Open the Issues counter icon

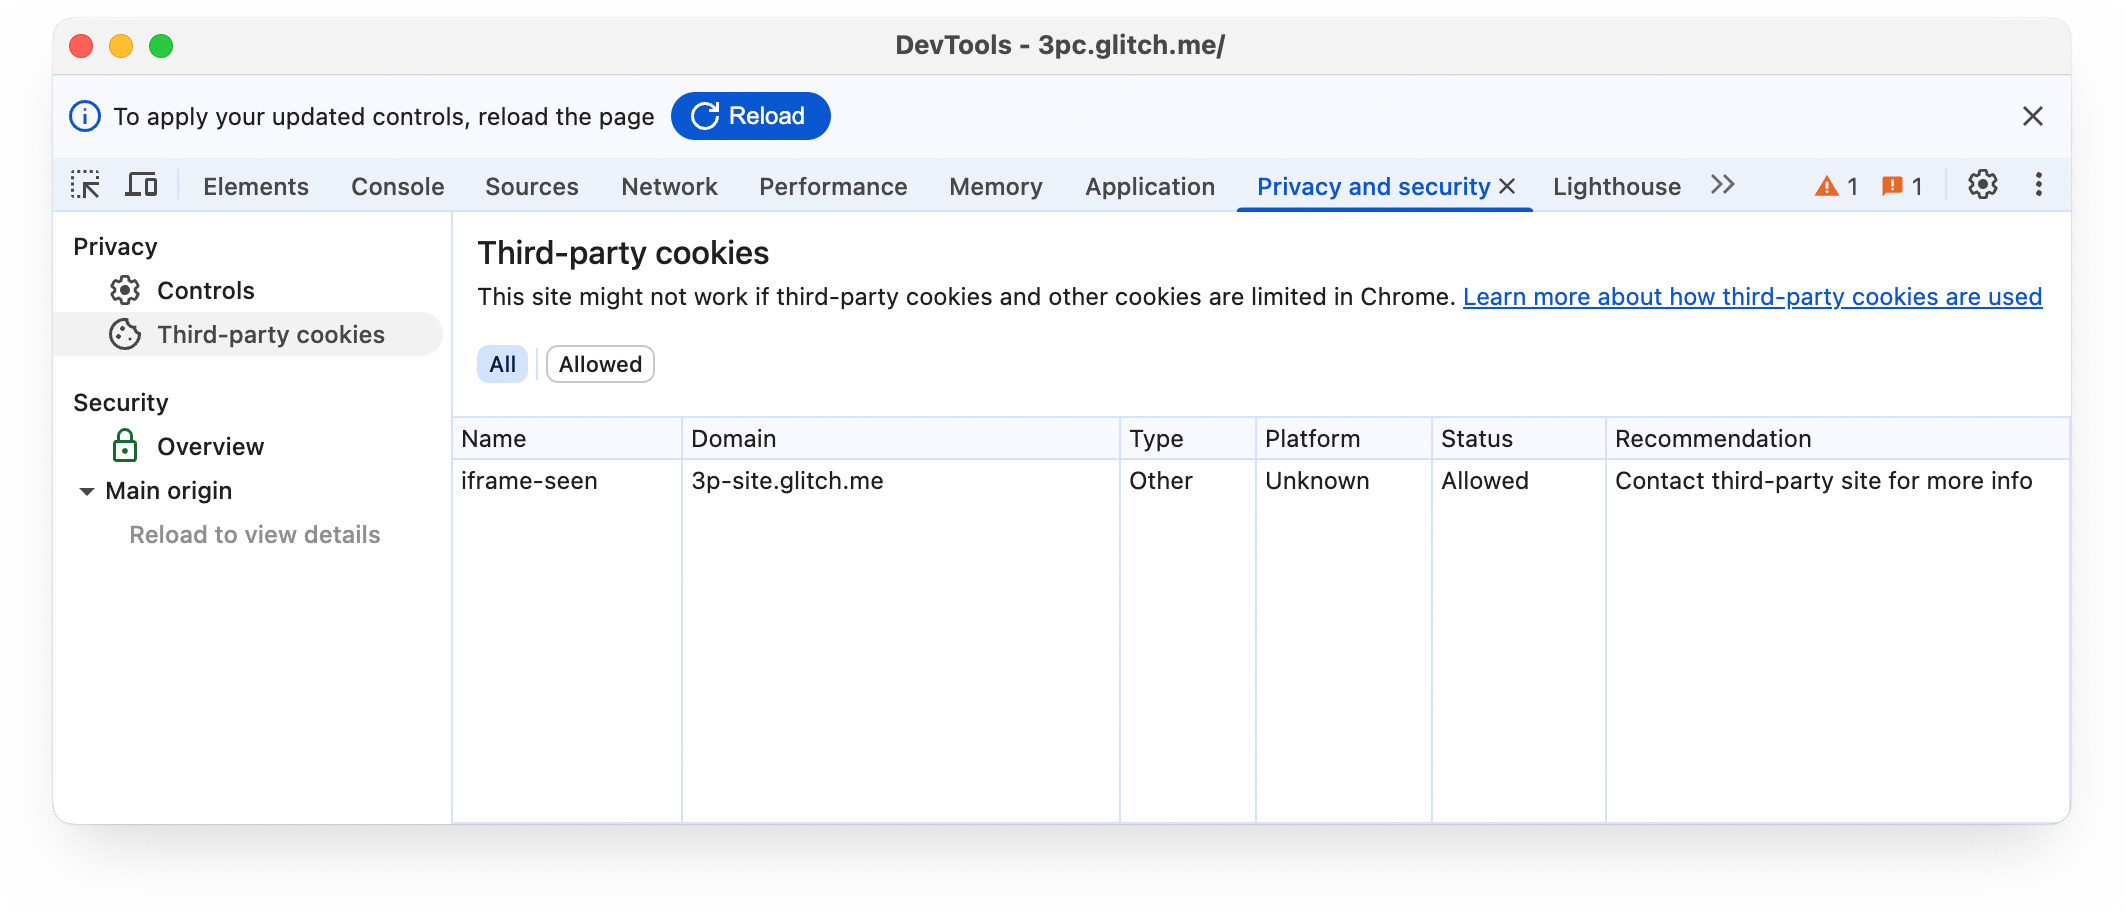[x=1893, y=185]
